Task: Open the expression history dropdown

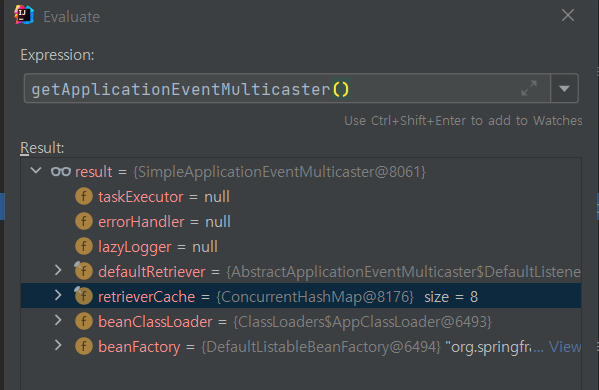Action: point(564,89)
